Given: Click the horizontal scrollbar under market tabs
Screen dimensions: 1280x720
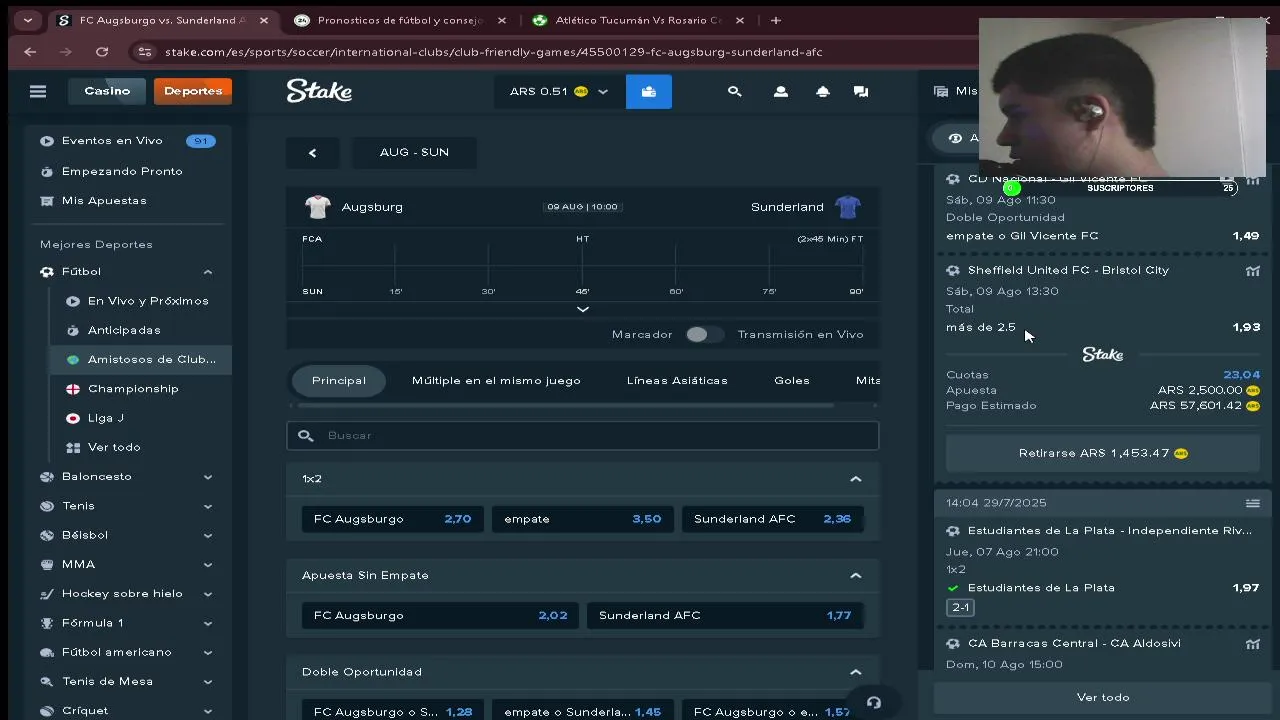Looking at the screenshot, I should pyautogui.click(x=565, y=406).
